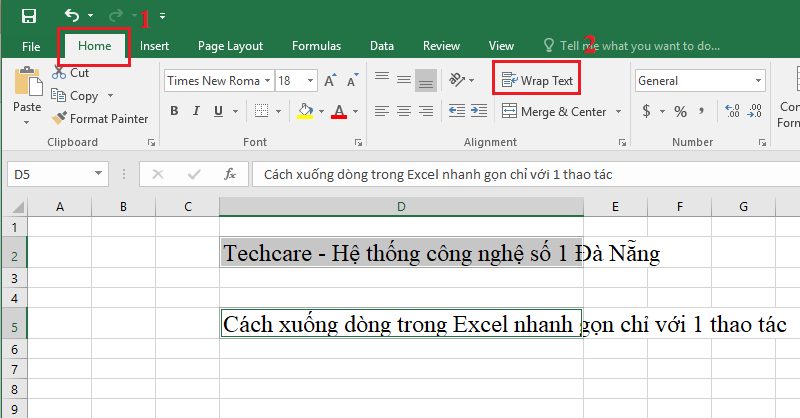Click Orientation text rotation icon
The image size is (800, 418).
coord(457,80)
